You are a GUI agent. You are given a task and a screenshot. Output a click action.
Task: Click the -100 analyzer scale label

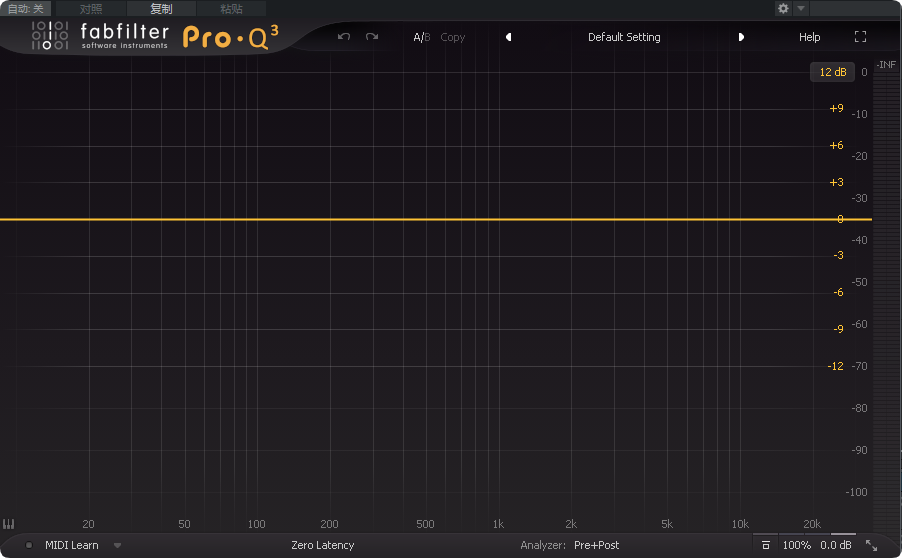point(856,492)
